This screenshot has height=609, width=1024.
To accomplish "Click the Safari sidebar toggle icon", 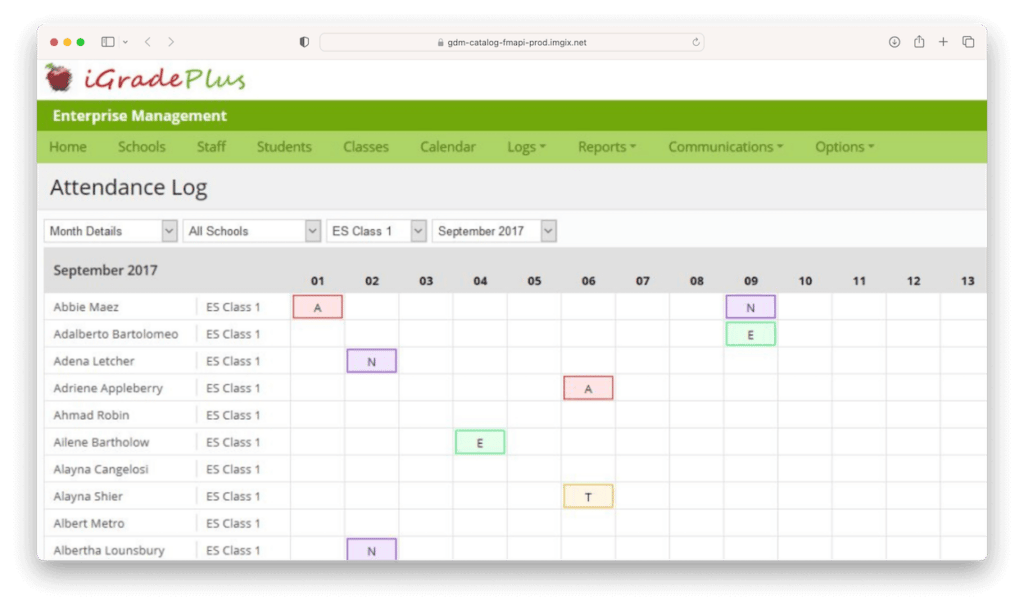I will click(x=108, y=42).
